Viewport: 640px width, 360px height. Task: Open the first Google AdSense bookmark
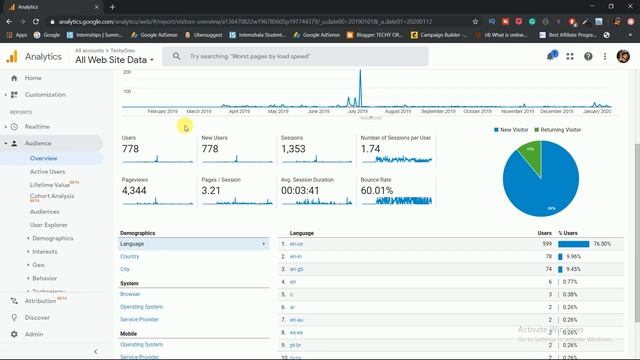[154, 35]
